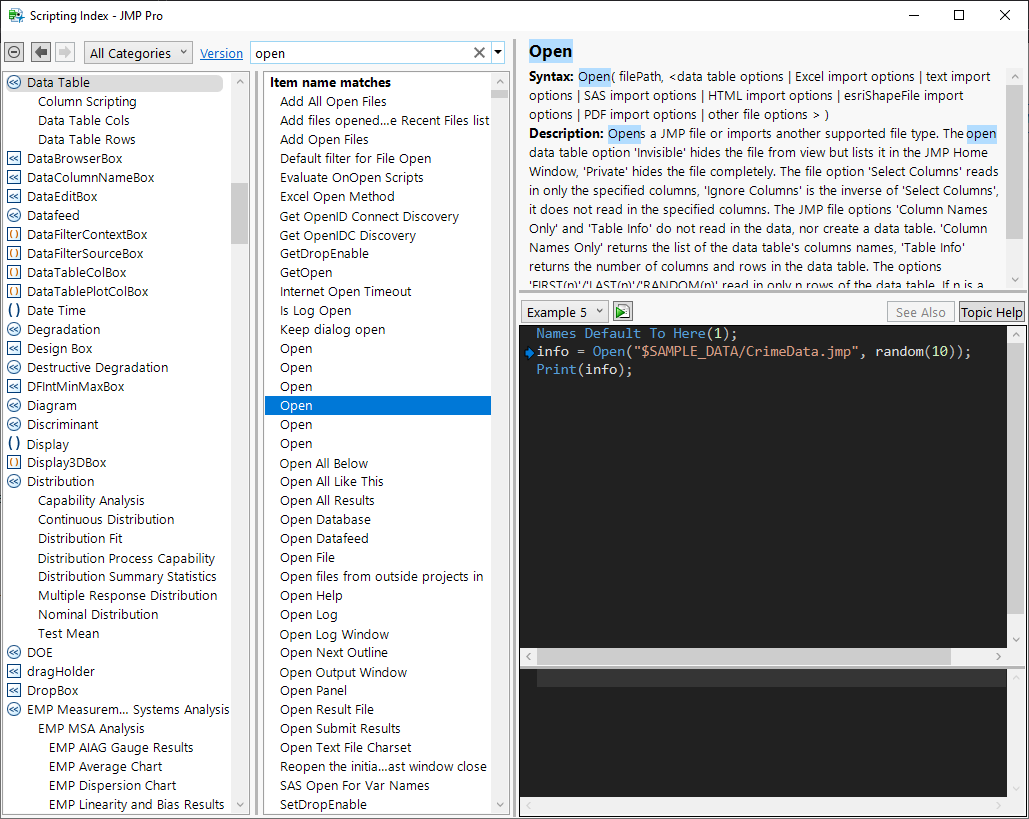Open Topic Help
The image size is (1029, 819).
coord(991,312)
